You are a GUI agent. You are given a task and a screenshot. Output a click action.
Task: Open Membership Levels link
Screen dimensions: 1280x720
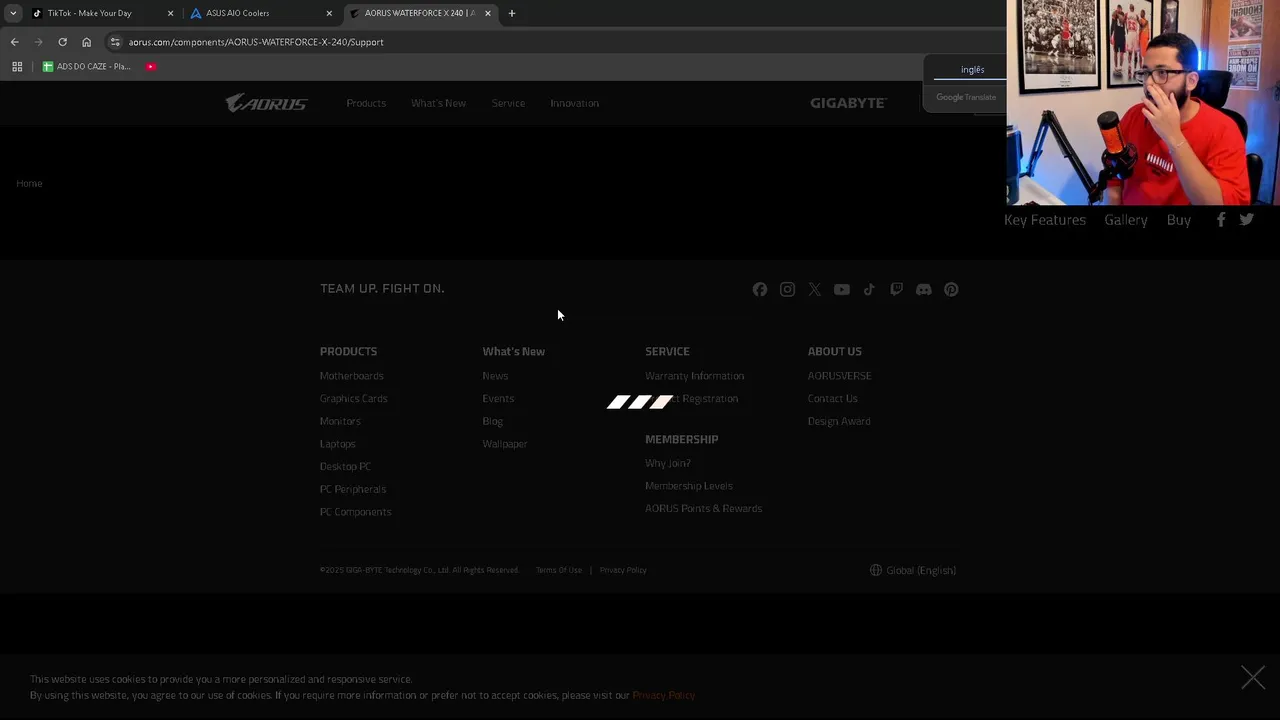coord(689,486)
